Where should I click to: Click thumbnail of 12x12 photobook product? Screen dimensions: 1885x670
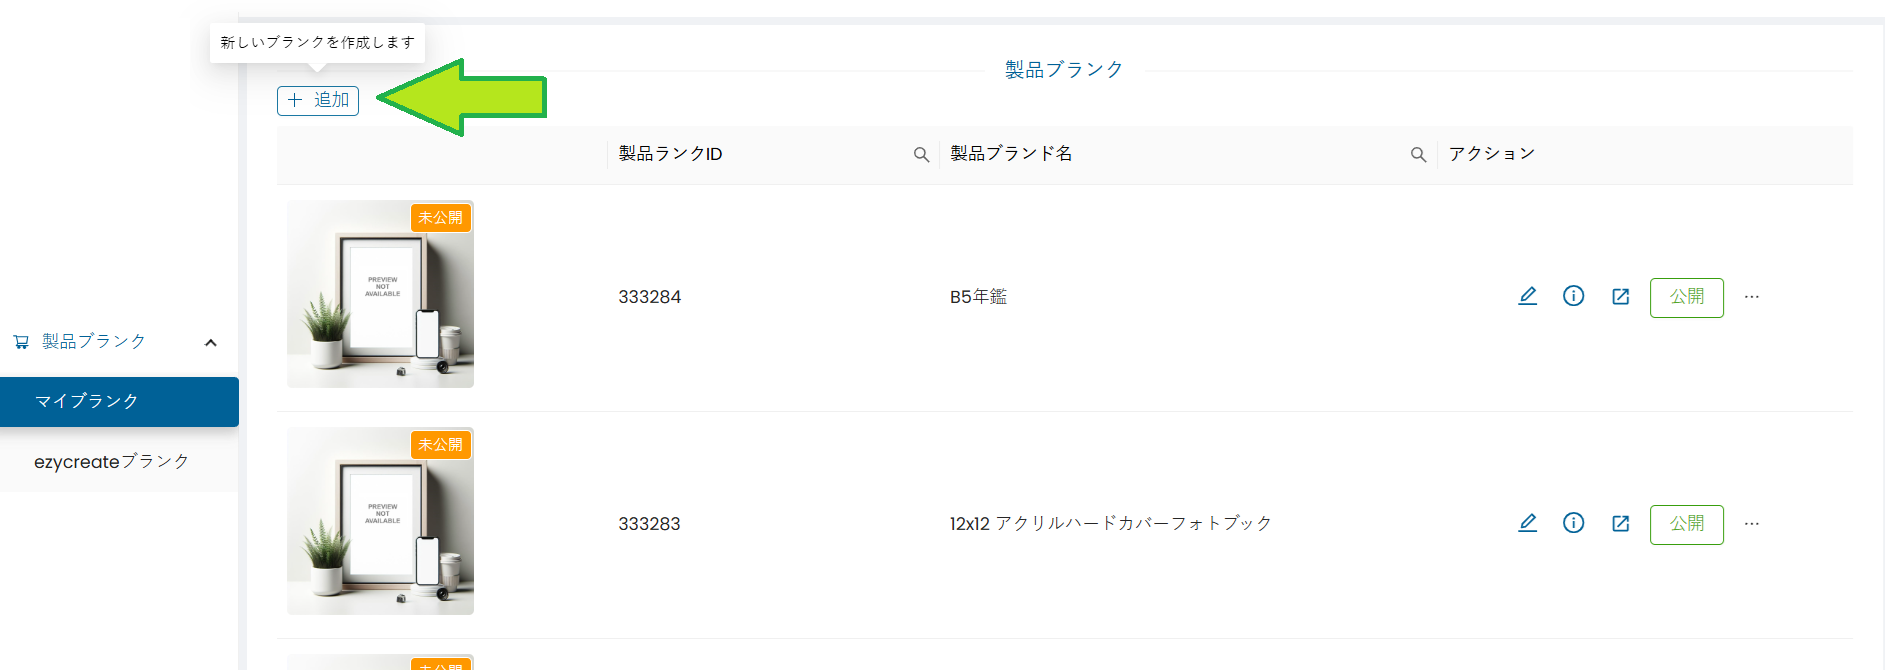tap(380, 521)
